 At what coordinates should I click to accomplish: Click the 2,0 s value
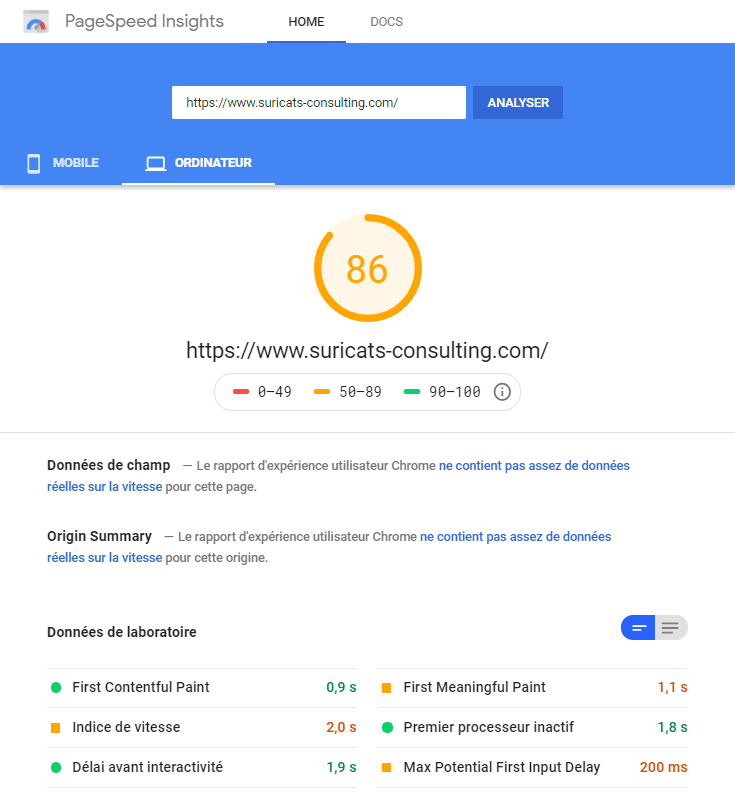(341, 728)
